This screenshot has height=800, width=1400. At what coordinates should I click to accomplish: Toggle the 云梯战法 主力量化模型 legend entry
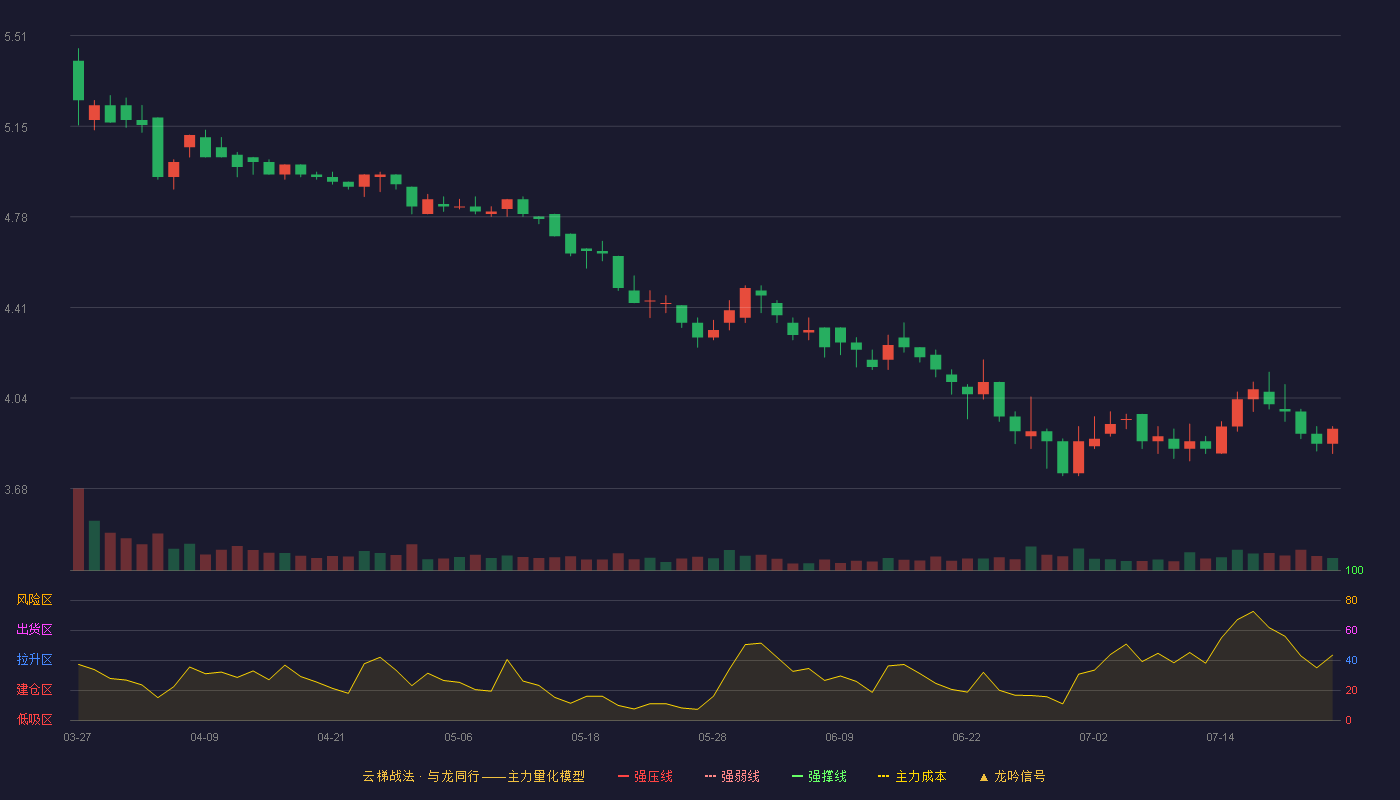[x=474, y=776]
